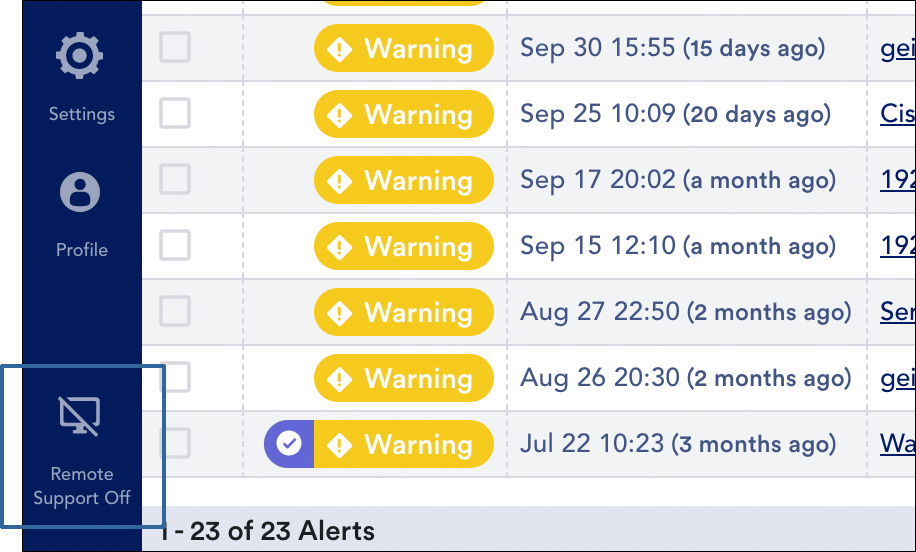
Task: Click the Remote Support Off monitor icon
Action: pos(79,416)
